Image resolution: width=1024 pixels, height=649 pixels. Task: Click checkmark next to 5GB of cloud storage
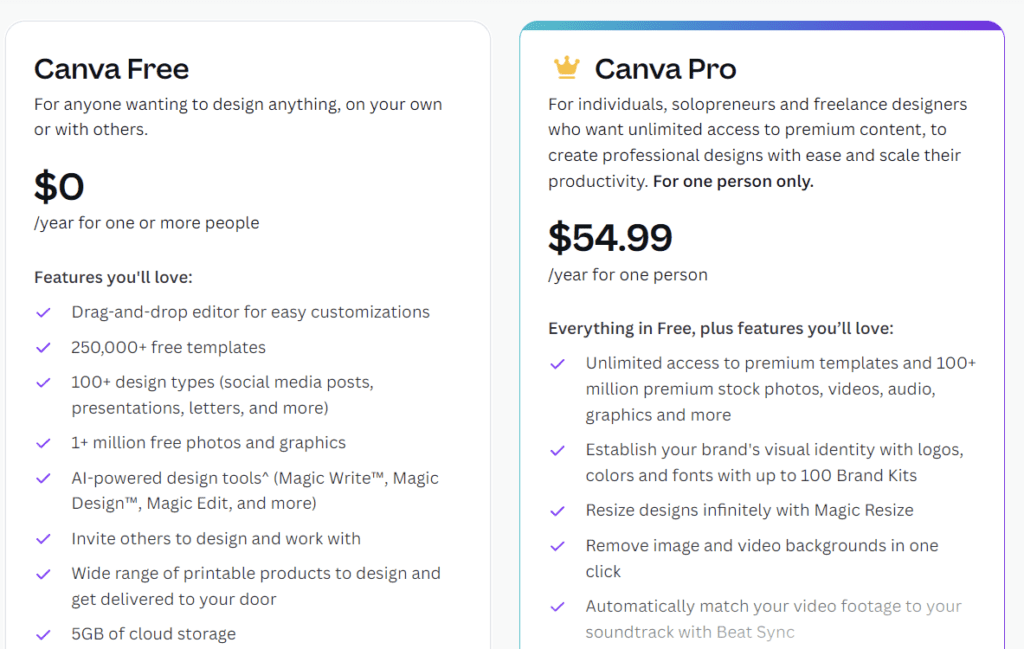44,635
